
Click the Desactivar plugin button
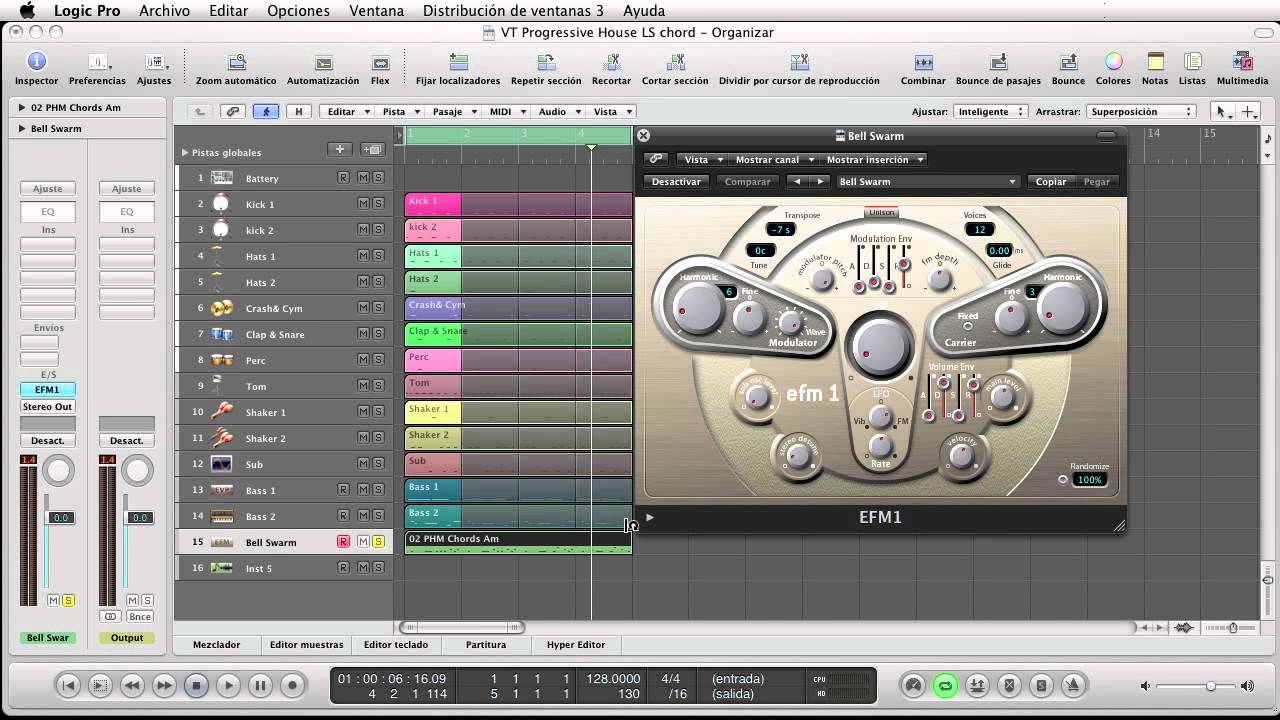676,182
